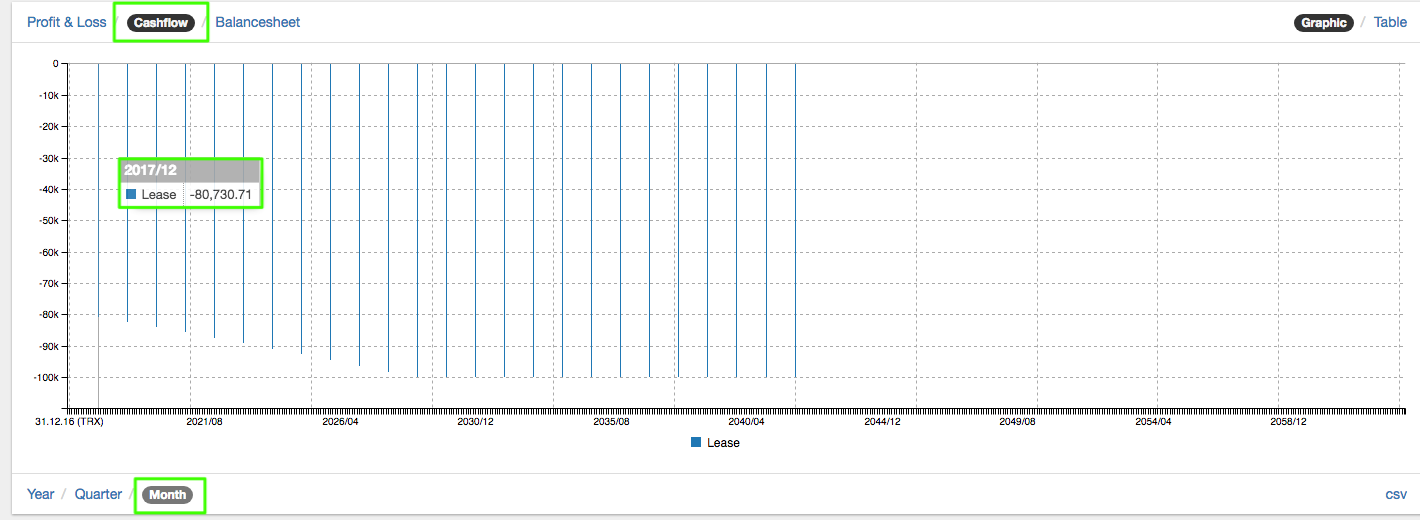Viewport: 1420px width, 520px height.
Task: Download data via the csv link
Action: pyautogui.click(x=1396, y=494)
